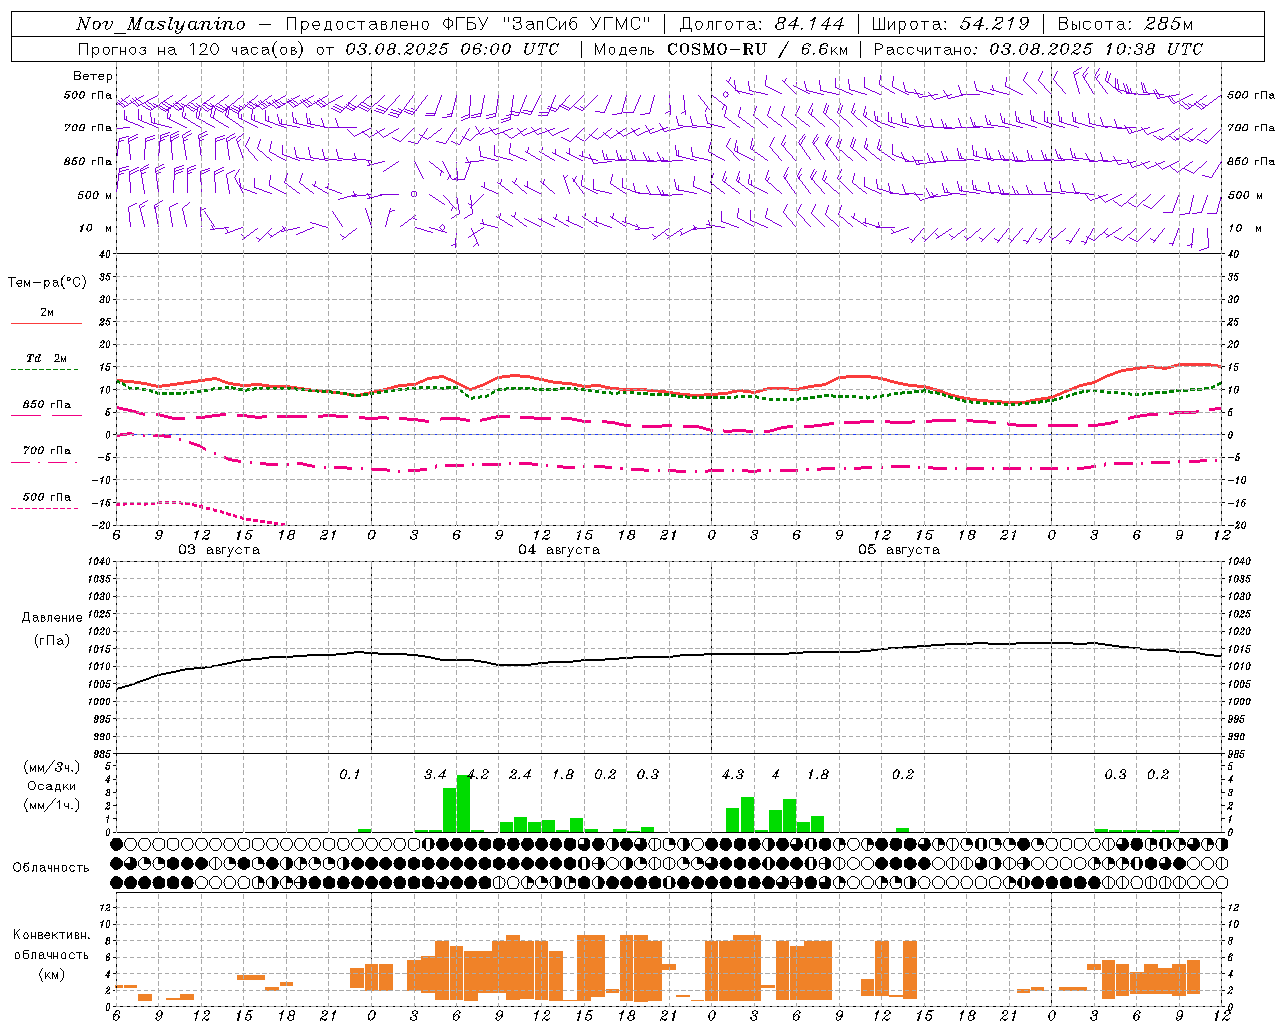1280x1024 pixels.
Task: Click the '850 гПа' temperature legend label
Action: point(46,405)
